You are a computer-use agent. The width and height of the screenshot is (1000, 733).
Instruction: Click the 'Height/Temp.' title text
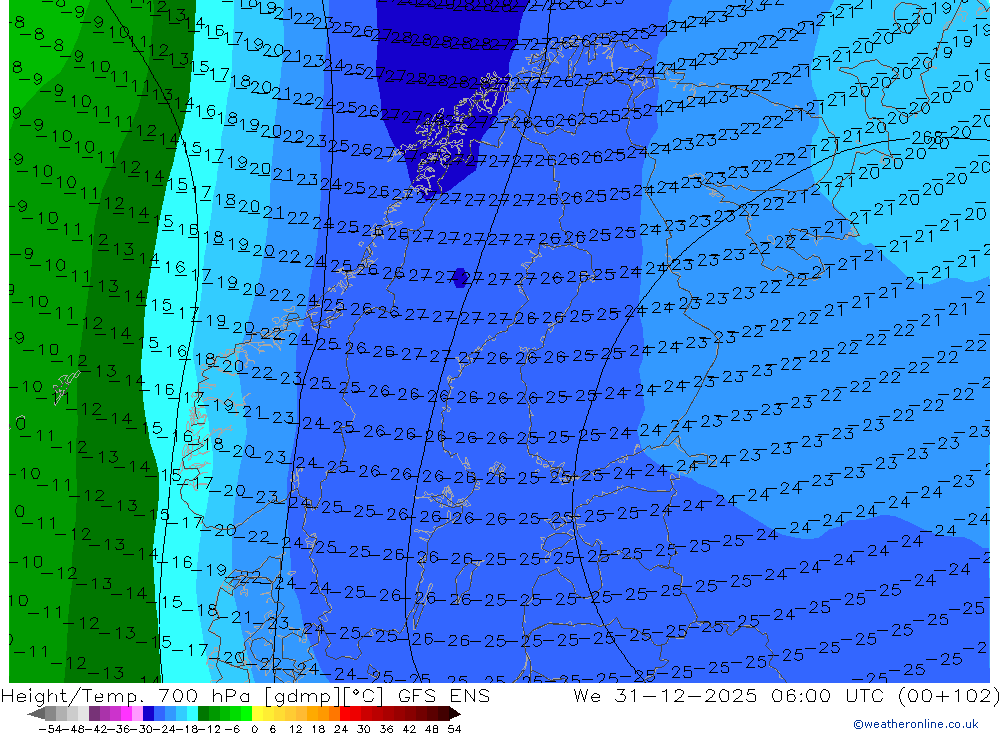(72, 696)
